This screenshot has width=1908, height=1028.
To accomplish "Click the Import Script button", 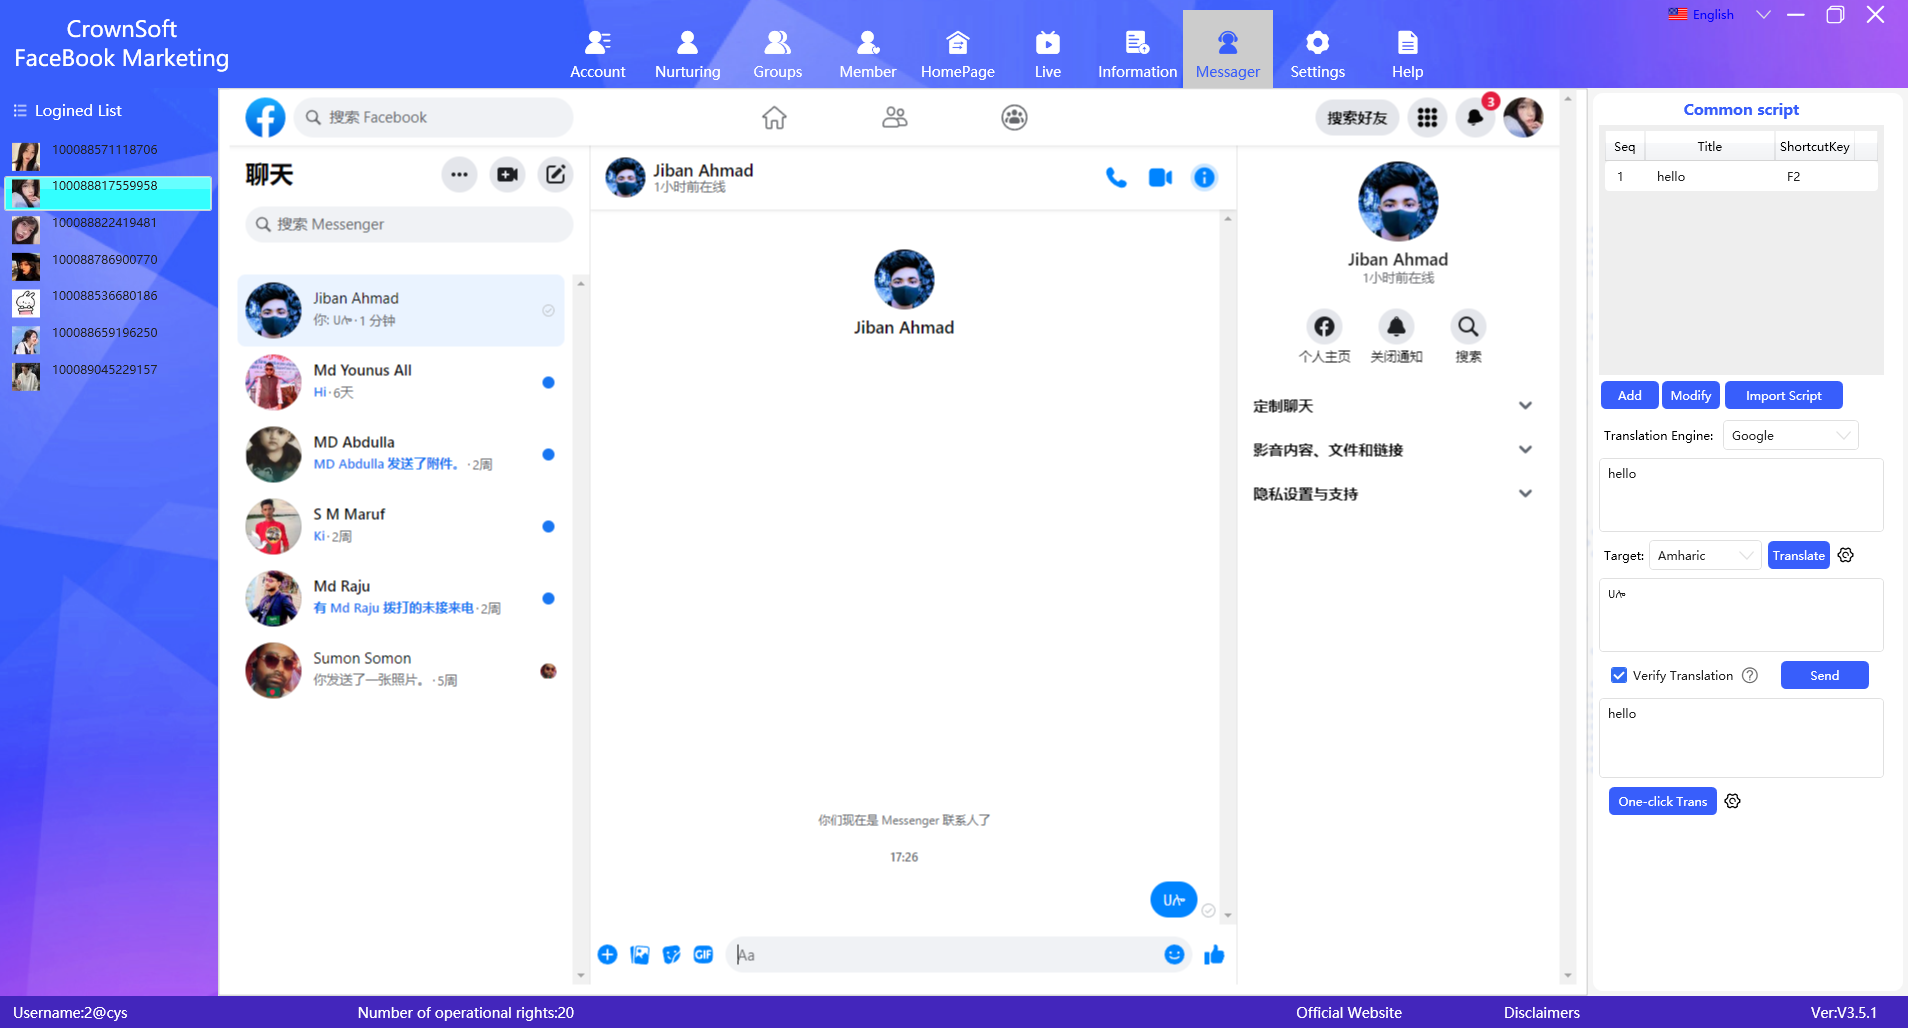I will [x=1783, y=395].
